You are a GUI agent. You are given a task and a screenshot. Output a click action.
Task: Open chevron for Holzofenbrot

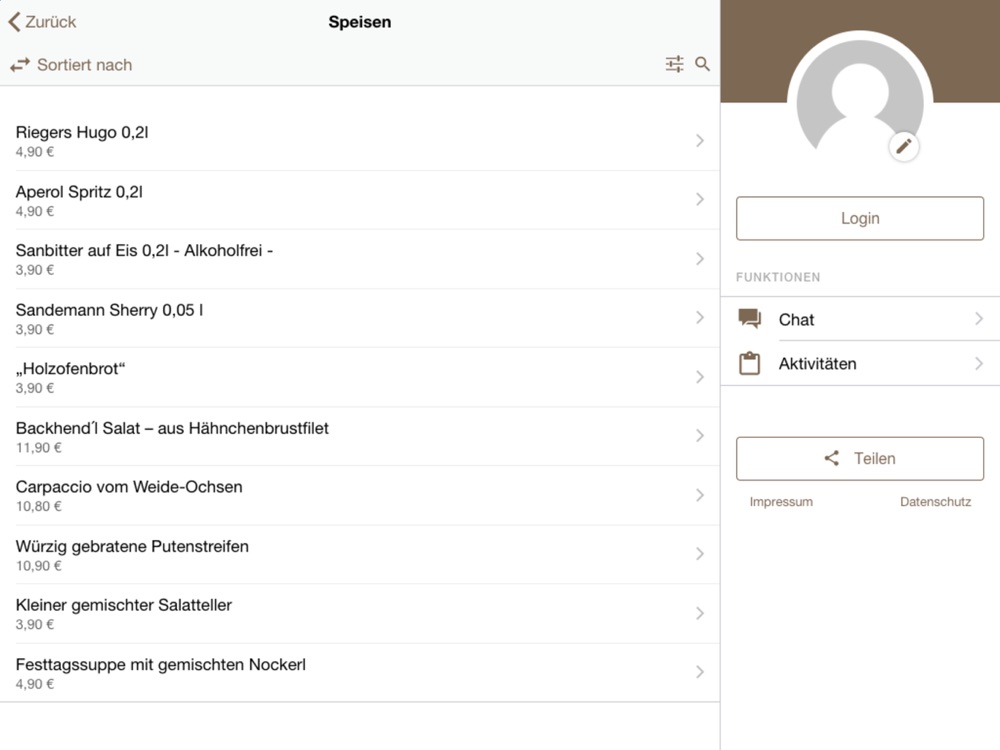click(x=700, y=377)
